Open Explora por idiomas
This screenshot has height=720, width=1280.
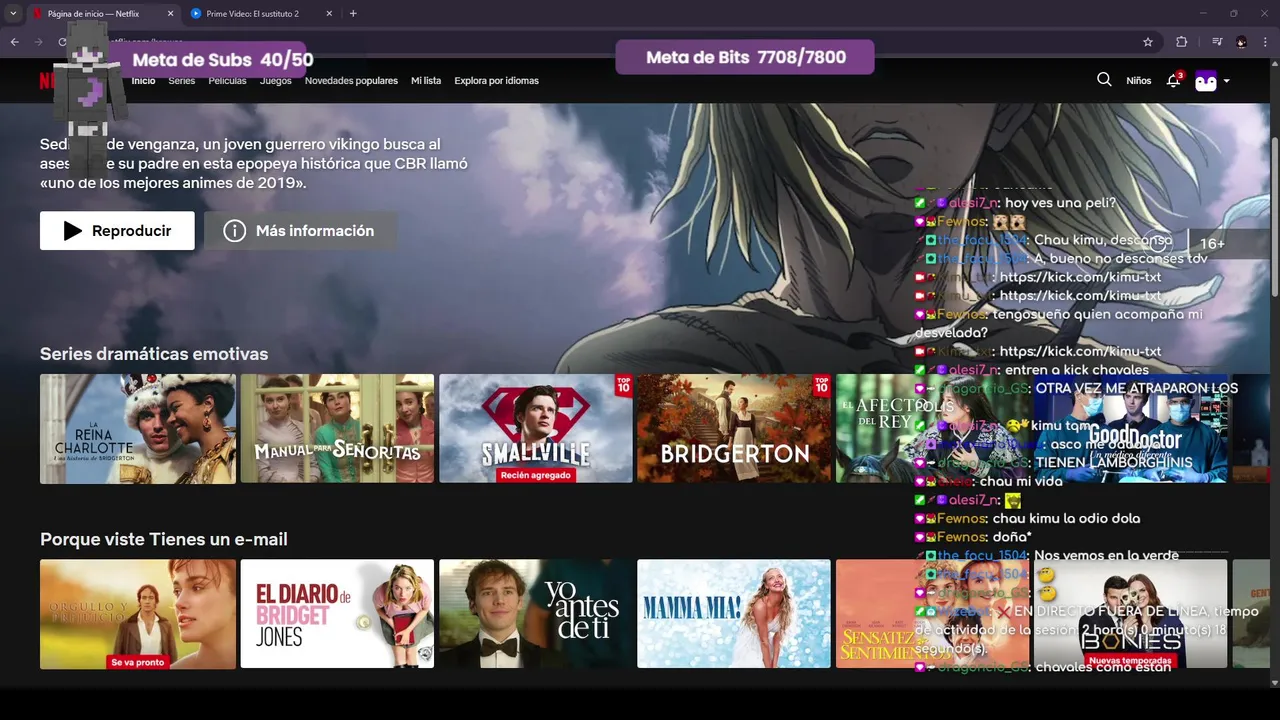point(496,81)
